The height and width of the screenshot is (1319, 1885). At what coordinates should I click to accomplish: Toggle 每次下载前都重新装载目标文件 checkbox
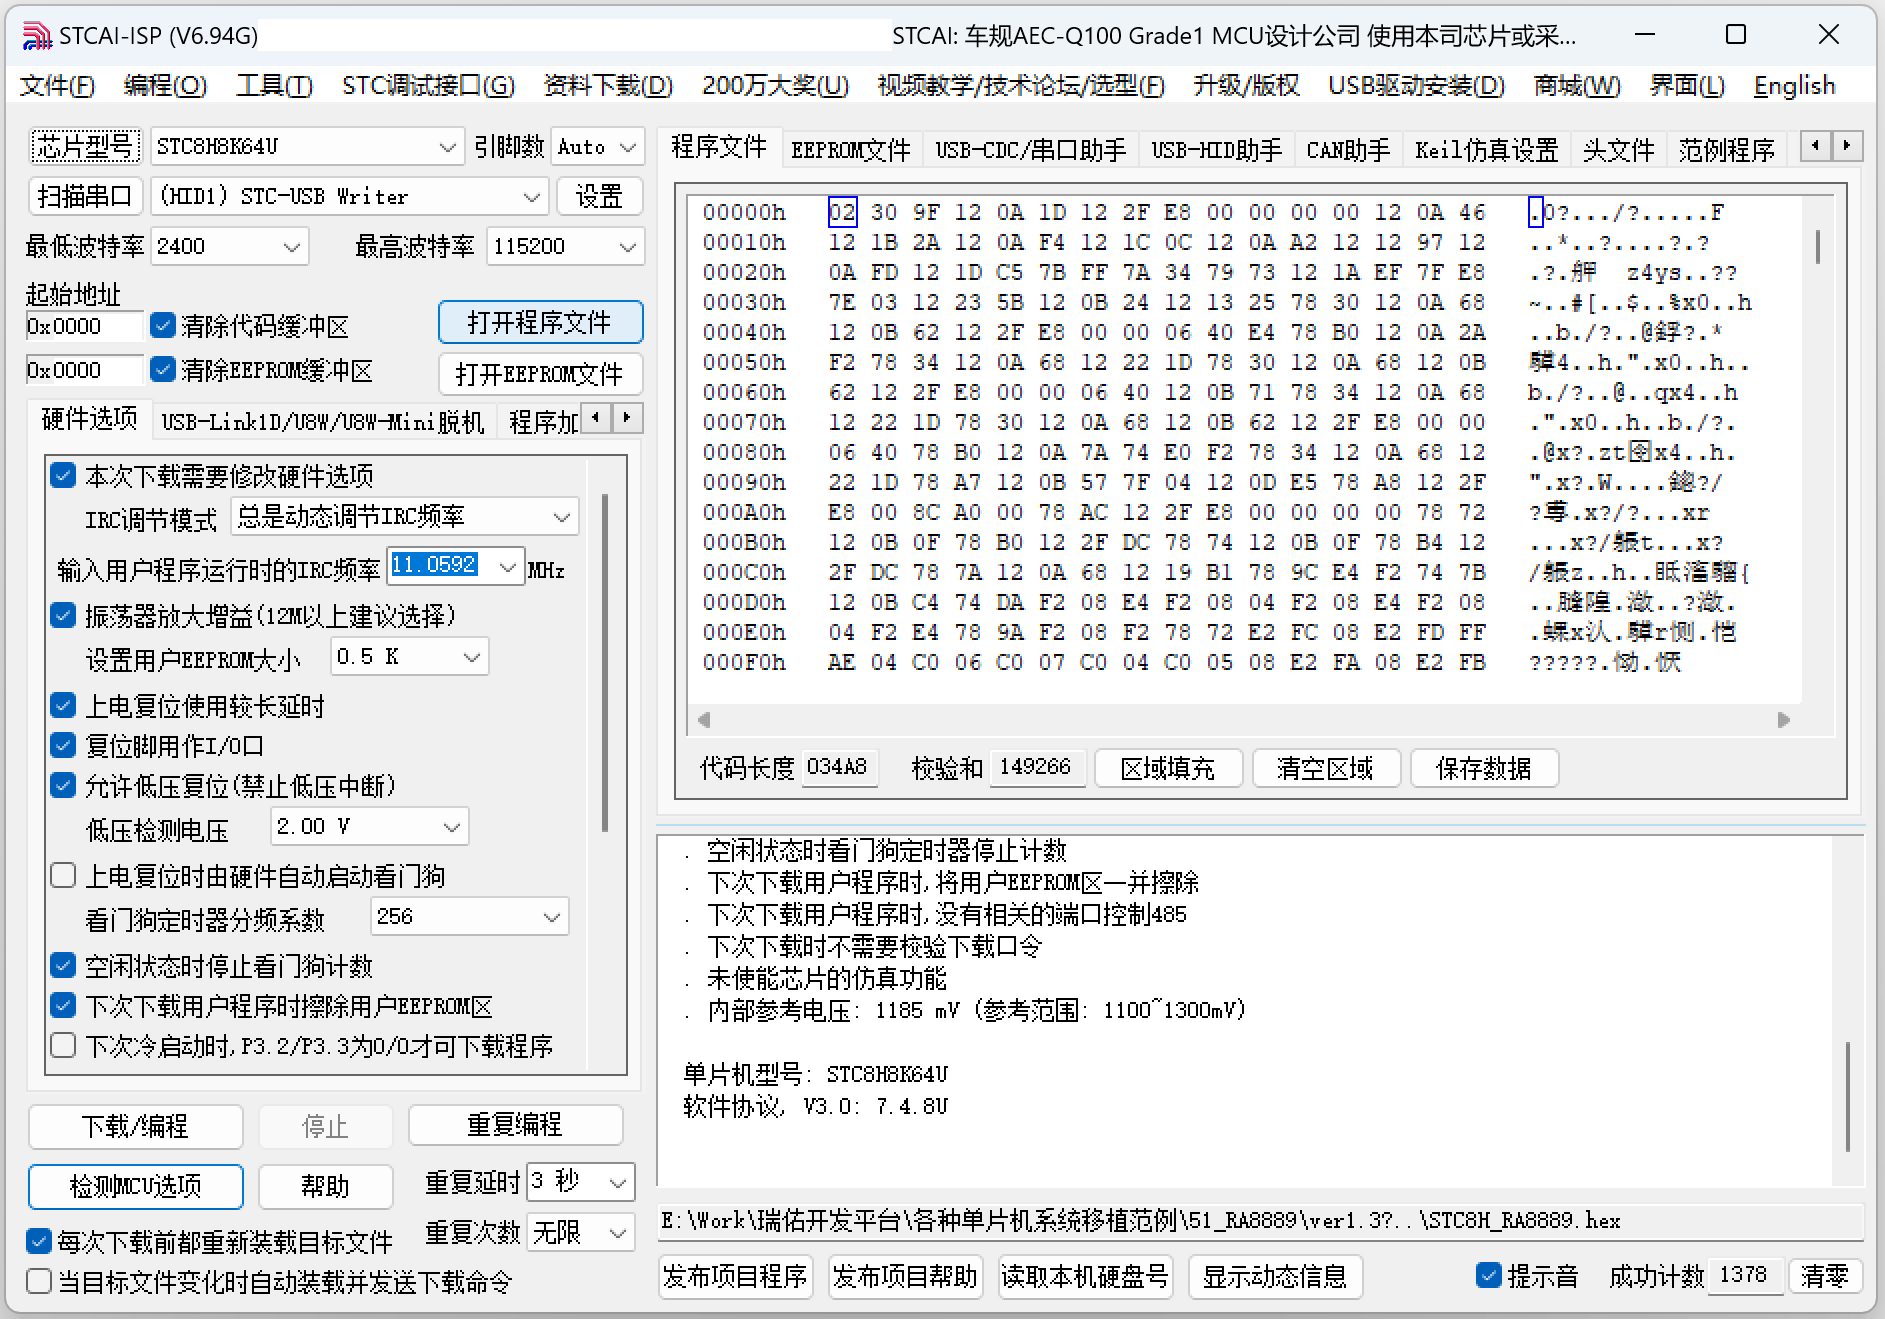click(39, 1242)
